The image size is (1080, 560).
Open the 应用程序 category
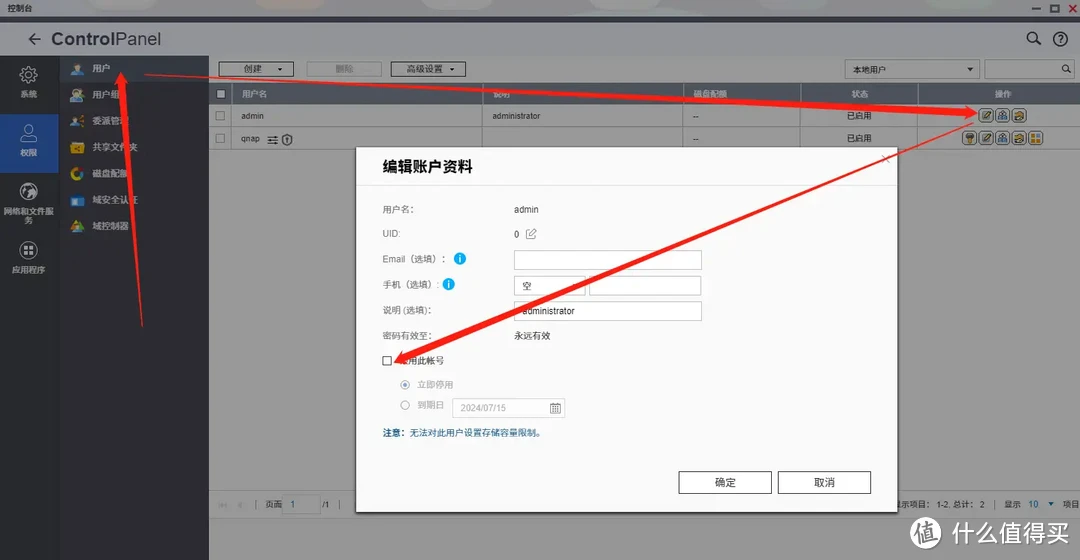tap(28, 258)
